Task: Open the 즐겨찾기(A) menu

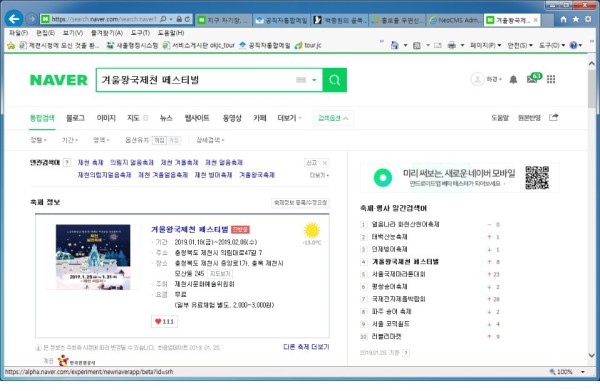Action: click(x=107, y=33)
